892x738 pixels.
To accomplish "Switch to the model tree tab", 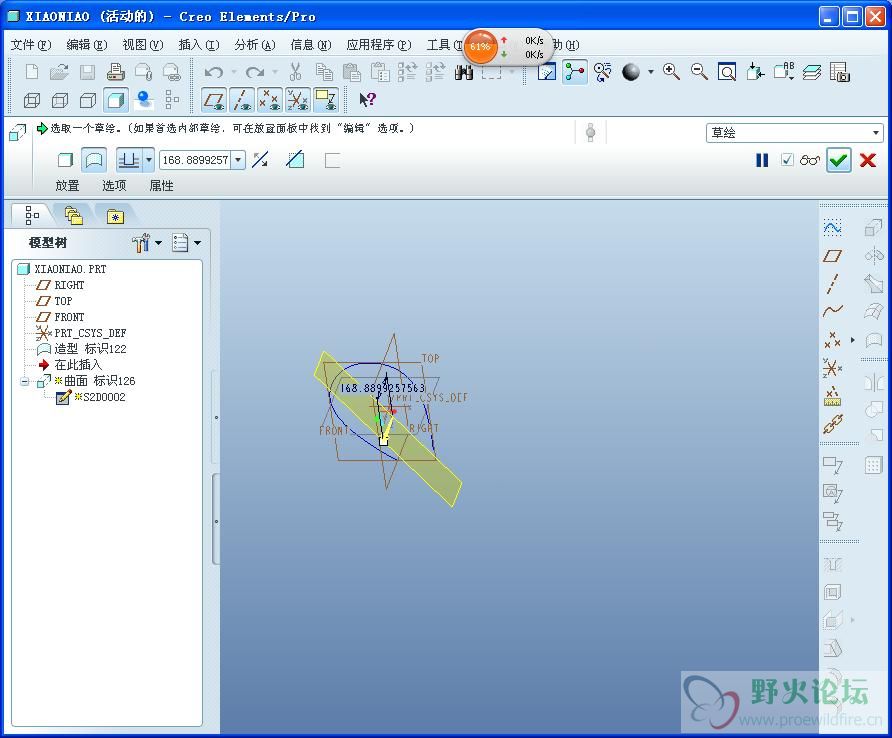I will (32, 215).
